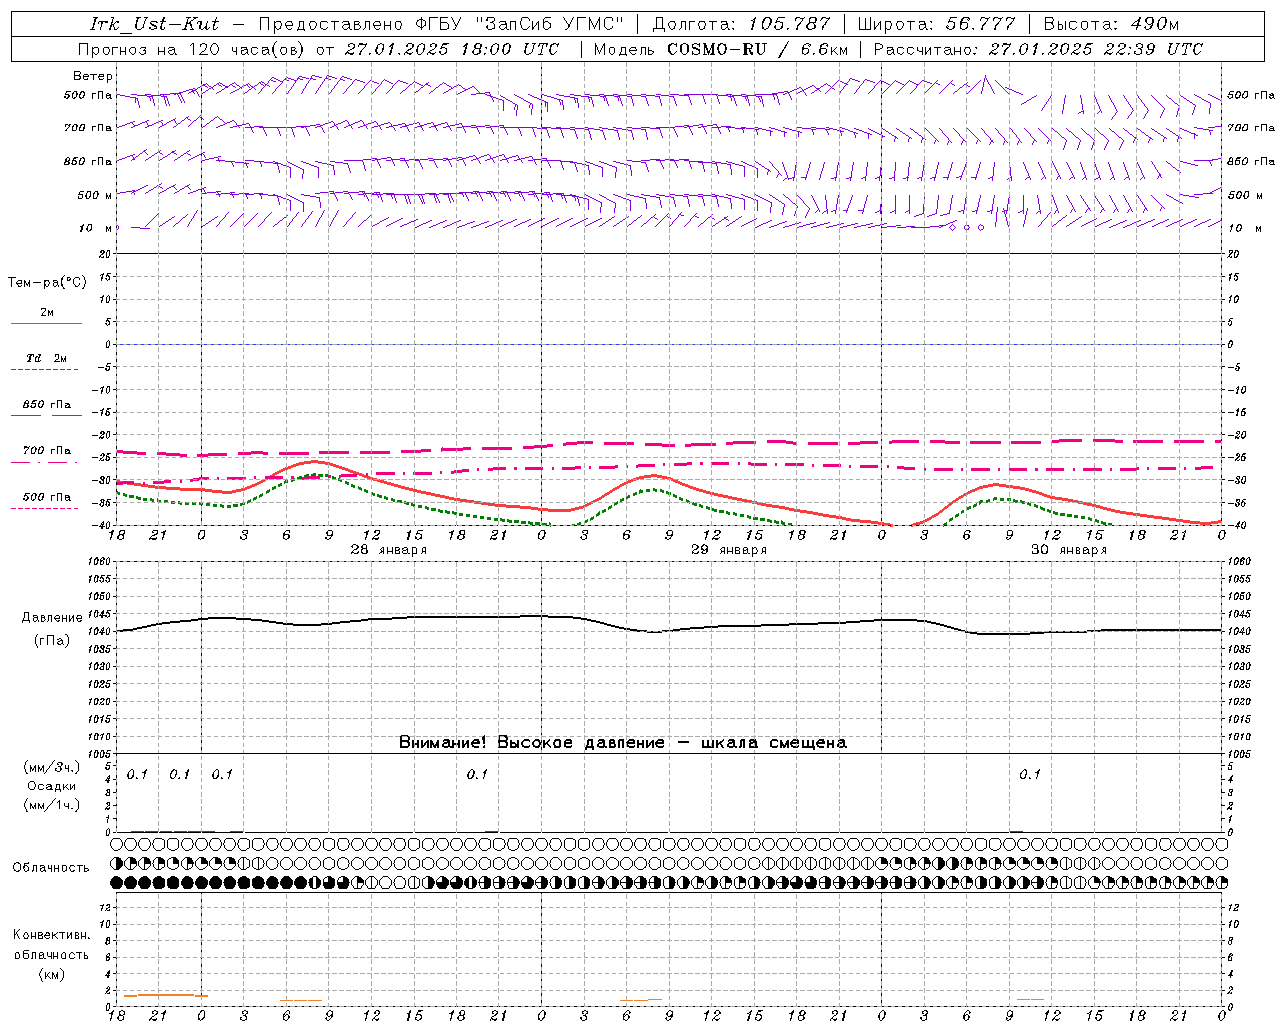Click the Конвективн. label
The width and height of the screenshot is (1280, 1024).
click(x=51, y=935)
